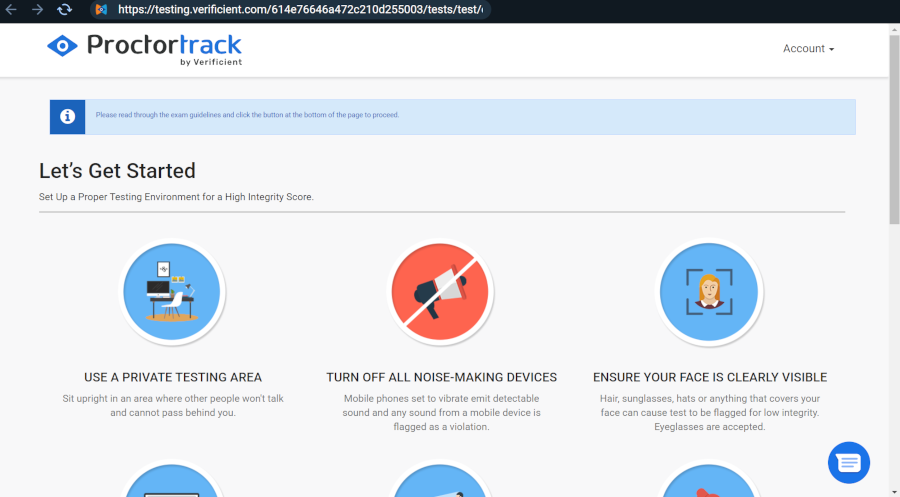Click the browser forward arrow

pyautogui.click(x=37, y=9)
